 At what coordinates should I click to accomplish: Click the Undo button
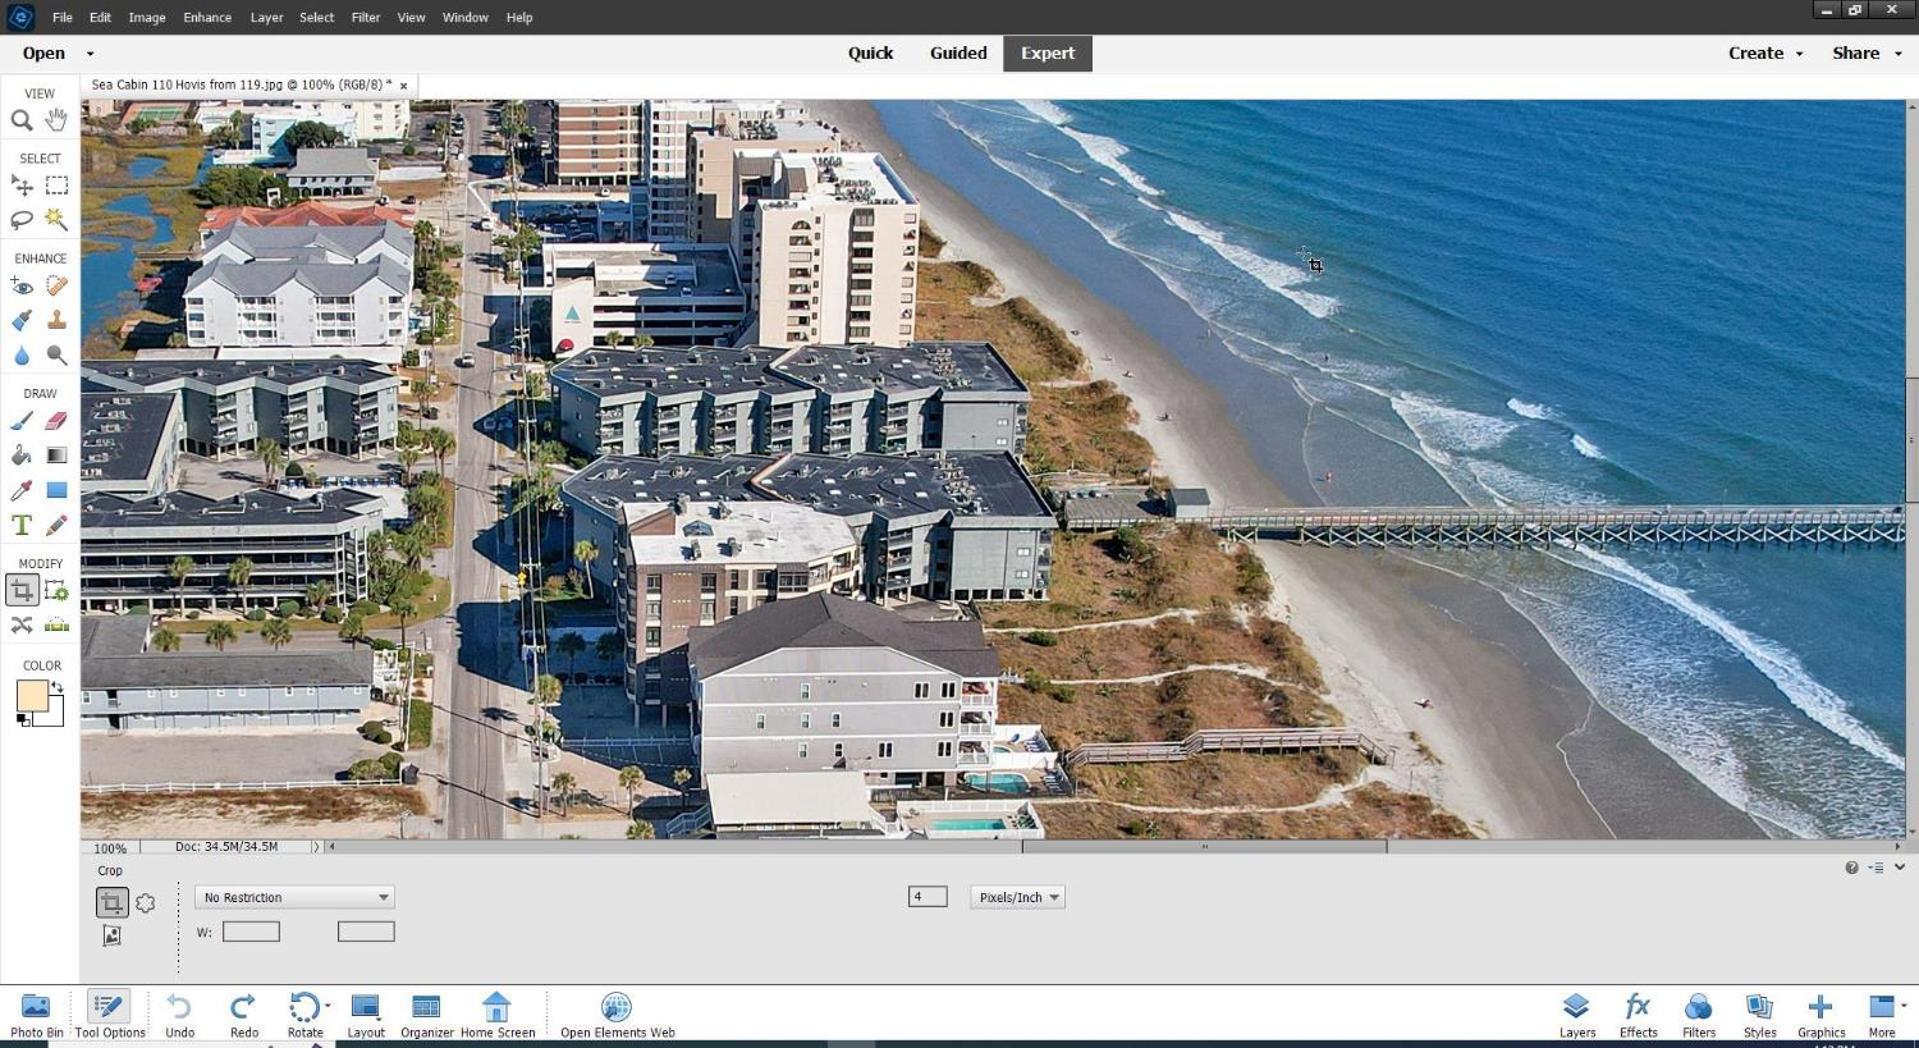179,1015
